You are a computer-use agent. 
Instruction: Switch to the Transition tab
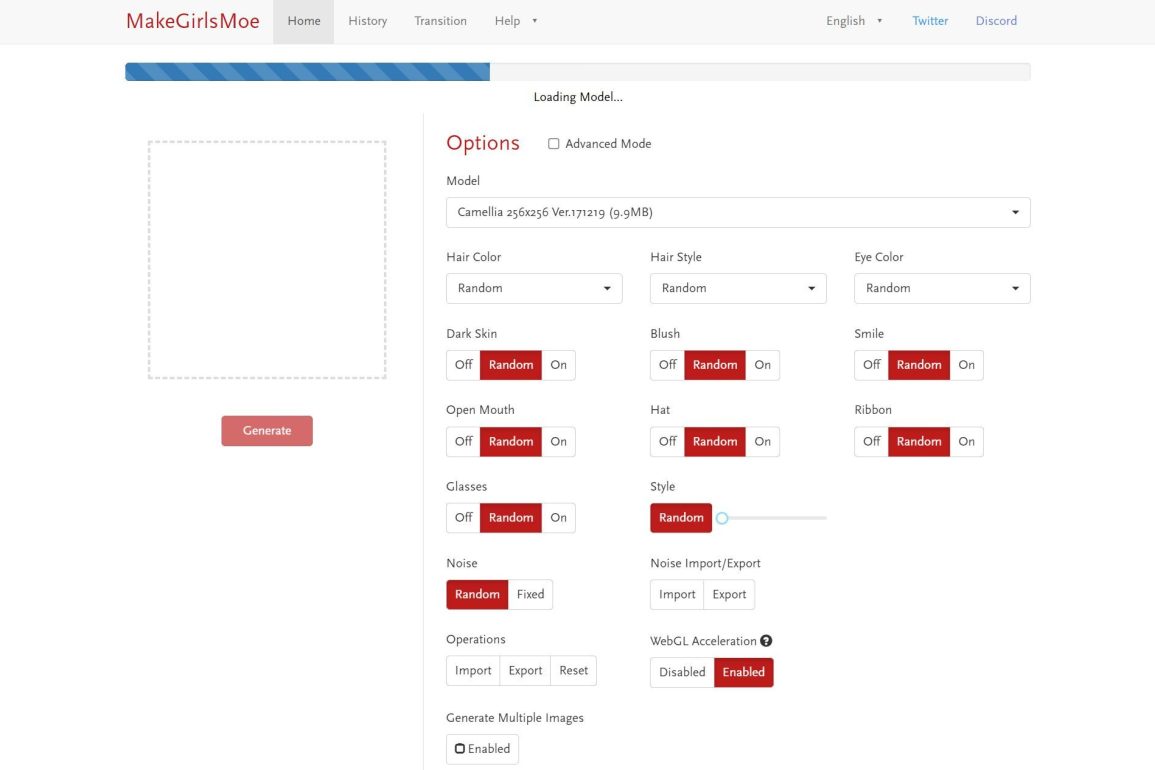pos(440,21)
